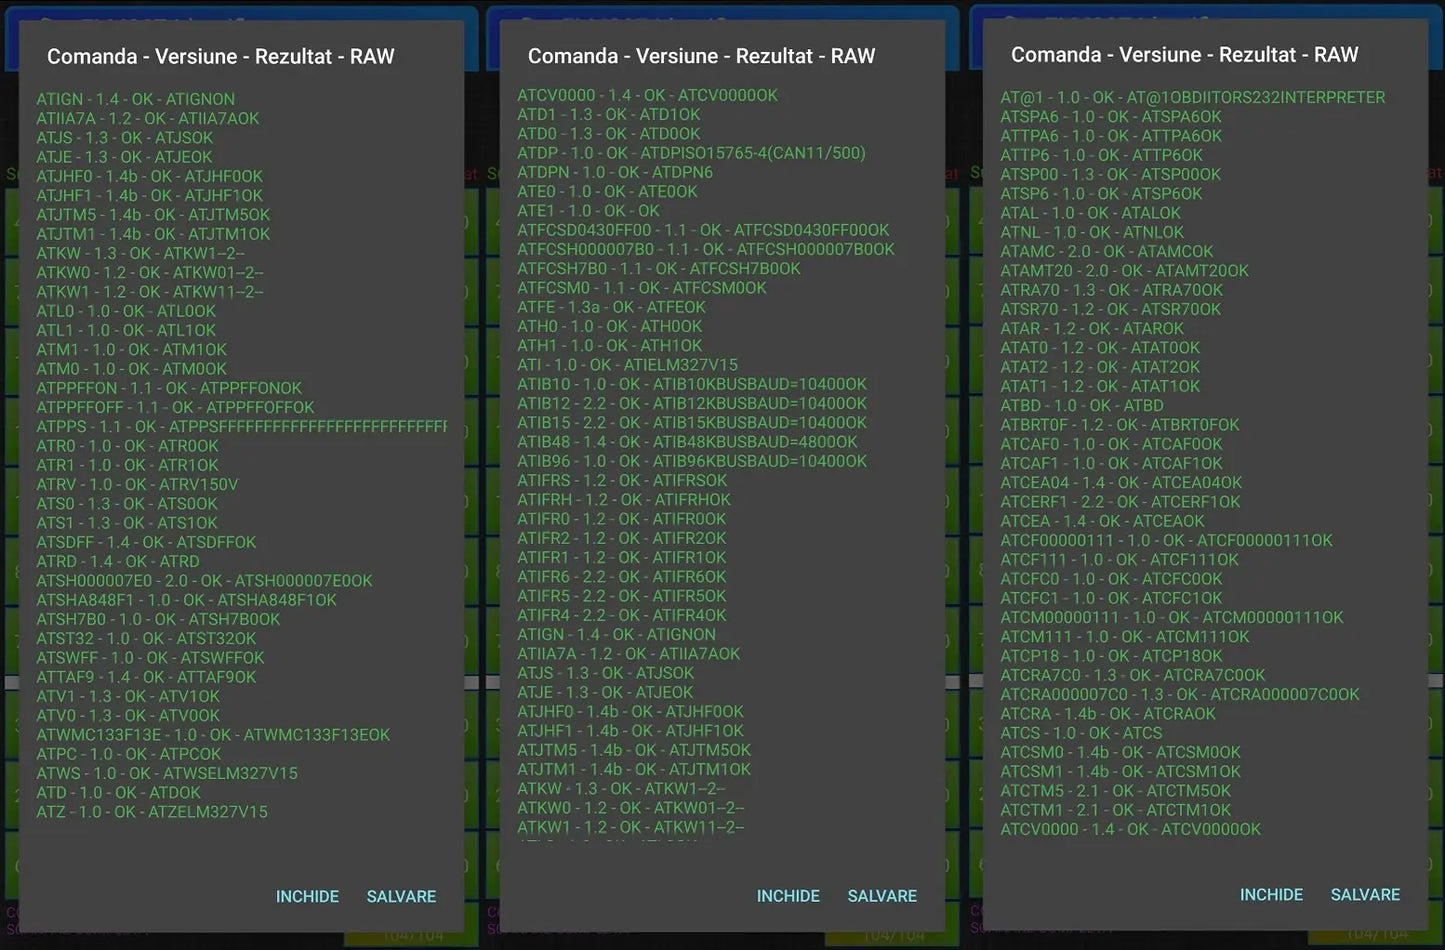Select the ATIFRH - 1.2 - OK row
This screenshot has height=950, width=1445.
pyautogui.click(x=624, y=499)
